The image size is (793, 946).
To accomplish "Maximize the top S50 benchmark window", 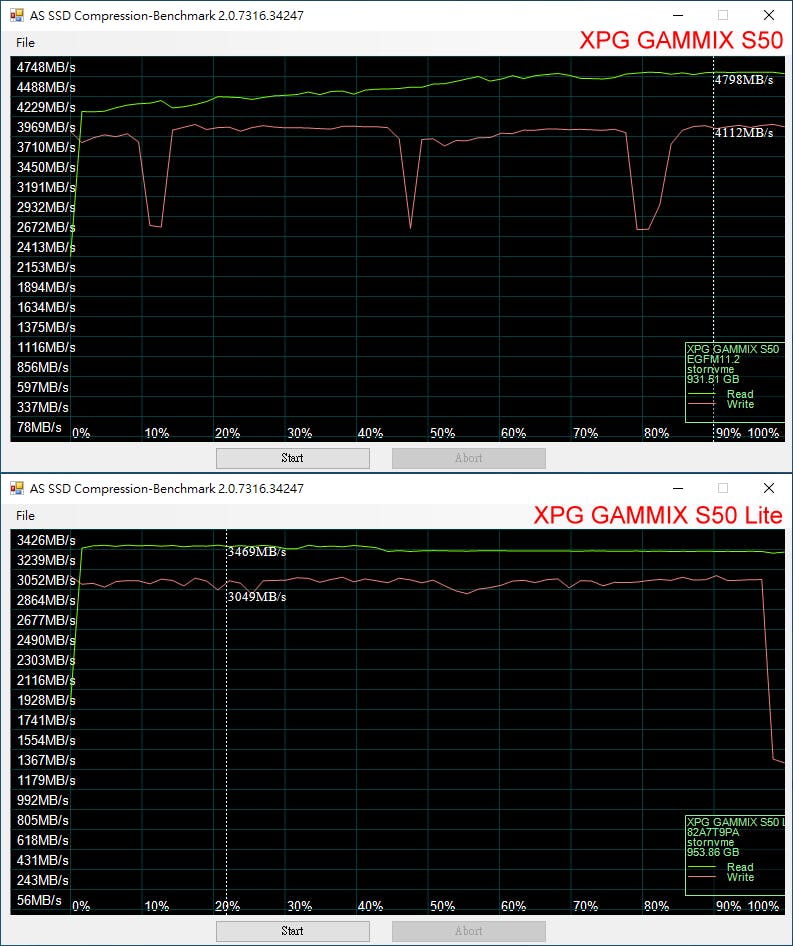I will coord(723,15).
